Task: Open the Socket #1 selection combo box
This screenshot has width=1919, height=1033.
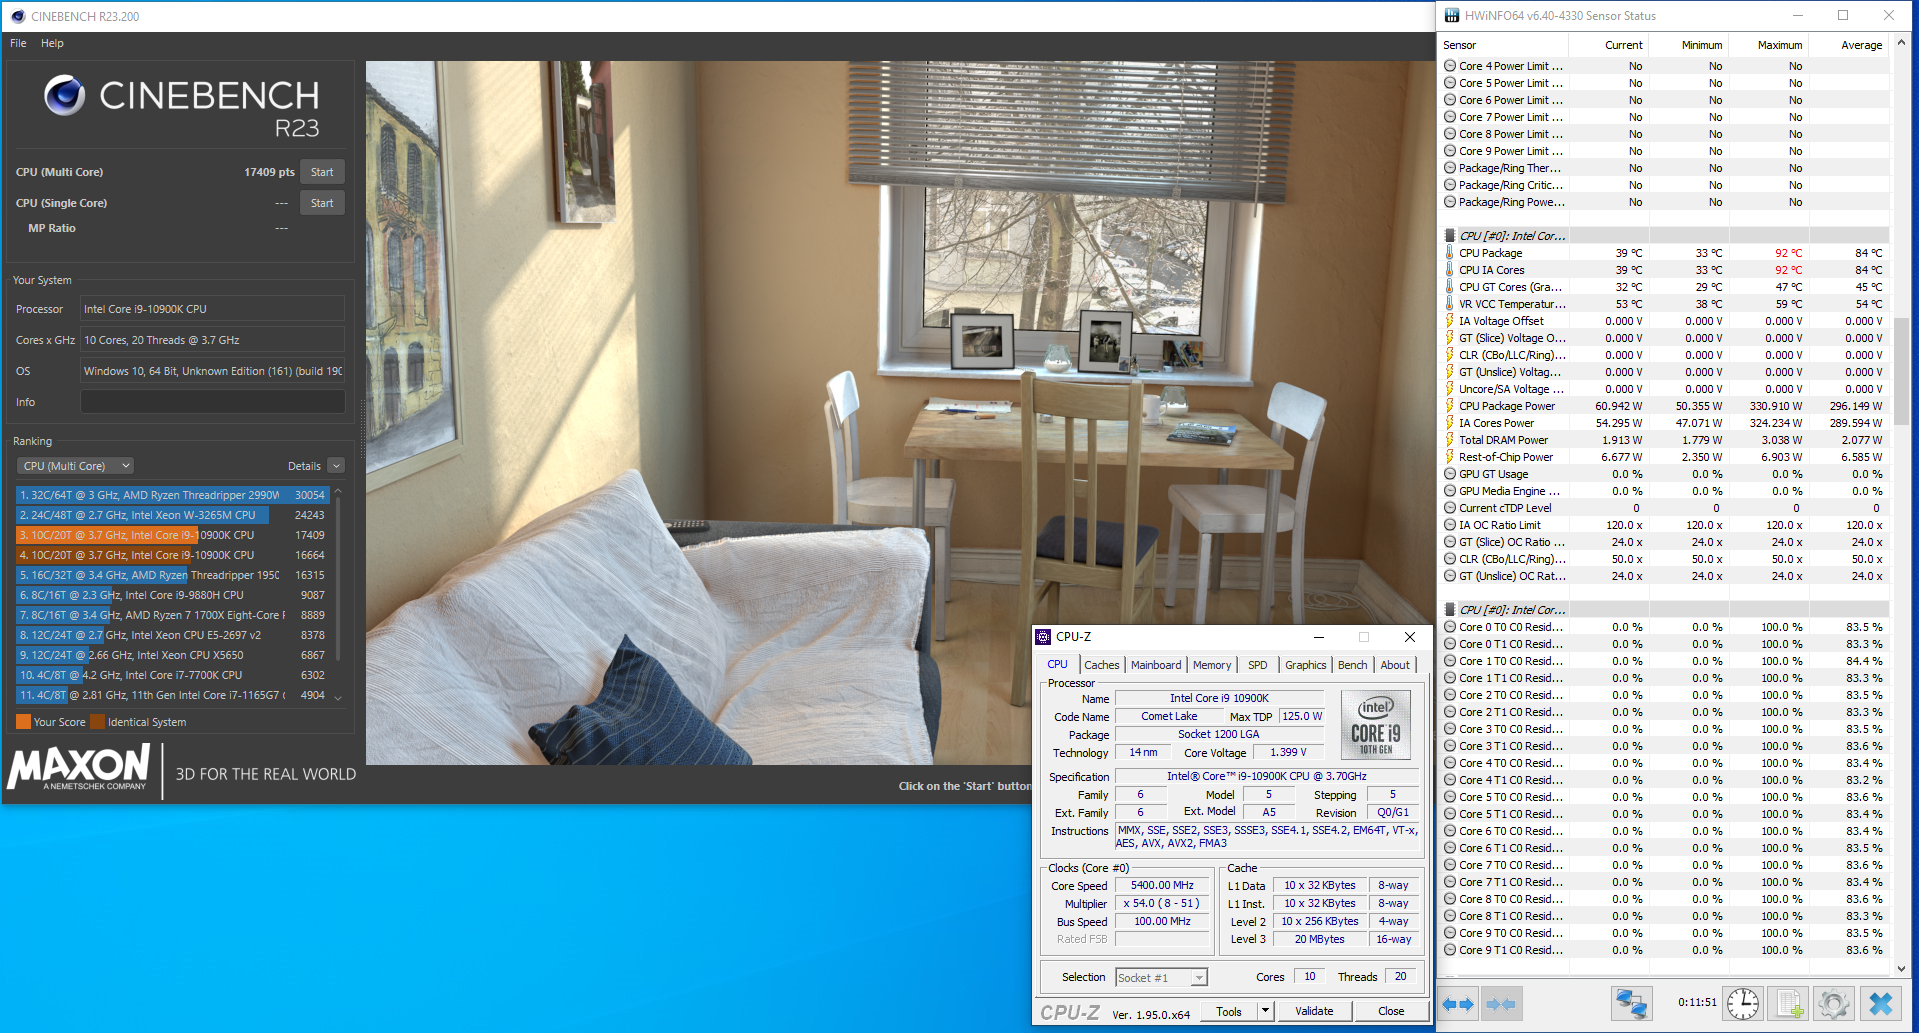Action: point(1162,978)
